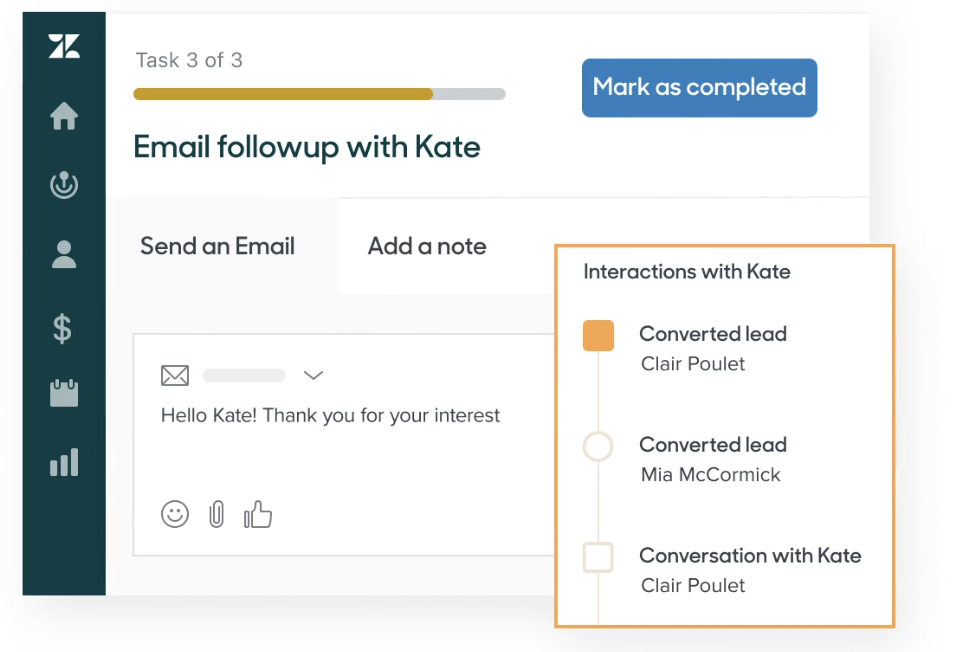
Task: Expand the email sender dropdown chevron
Action: [x=313, y=375]
